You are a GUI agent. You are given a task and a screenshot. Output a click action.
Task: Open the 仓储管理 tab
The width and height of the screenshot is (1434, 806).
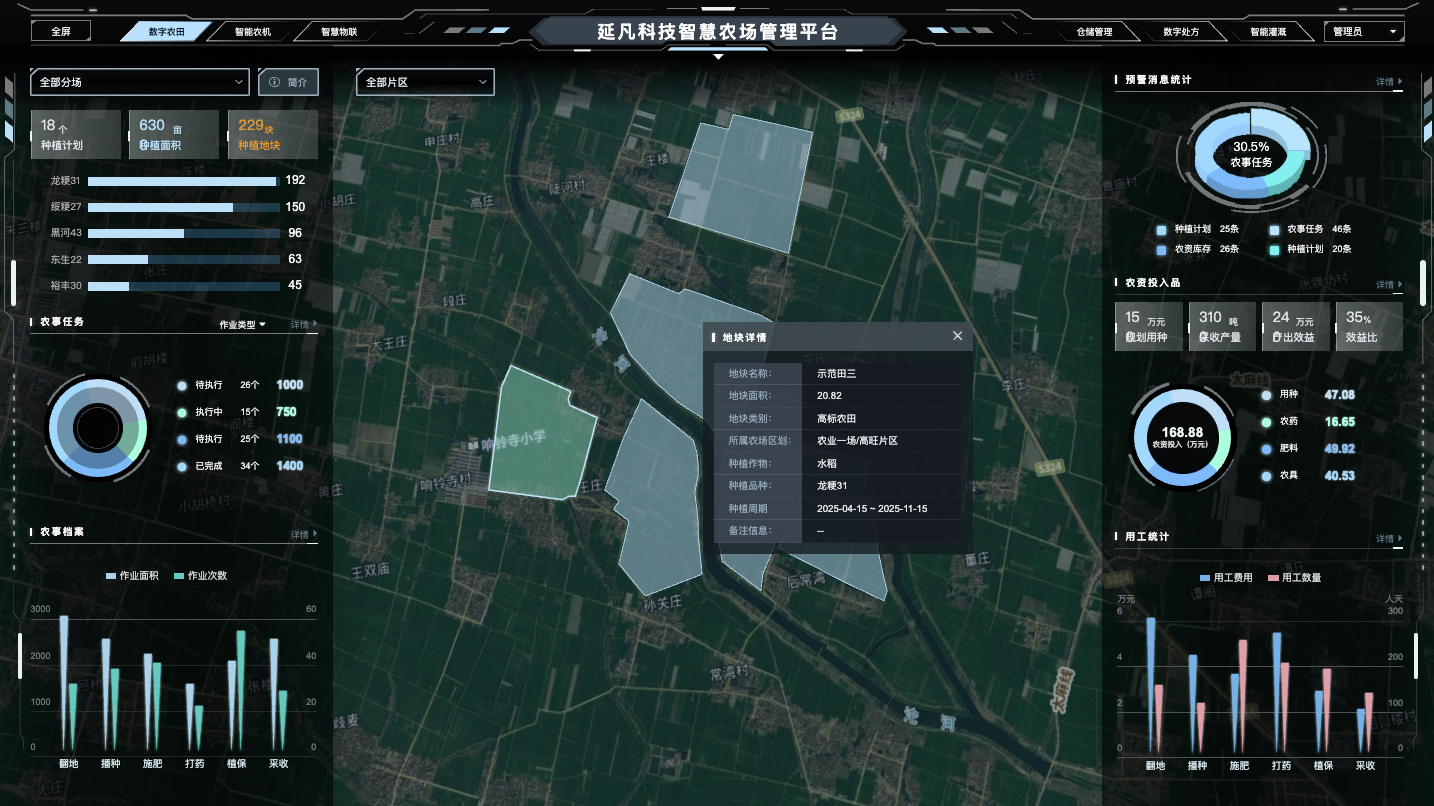1094,32
